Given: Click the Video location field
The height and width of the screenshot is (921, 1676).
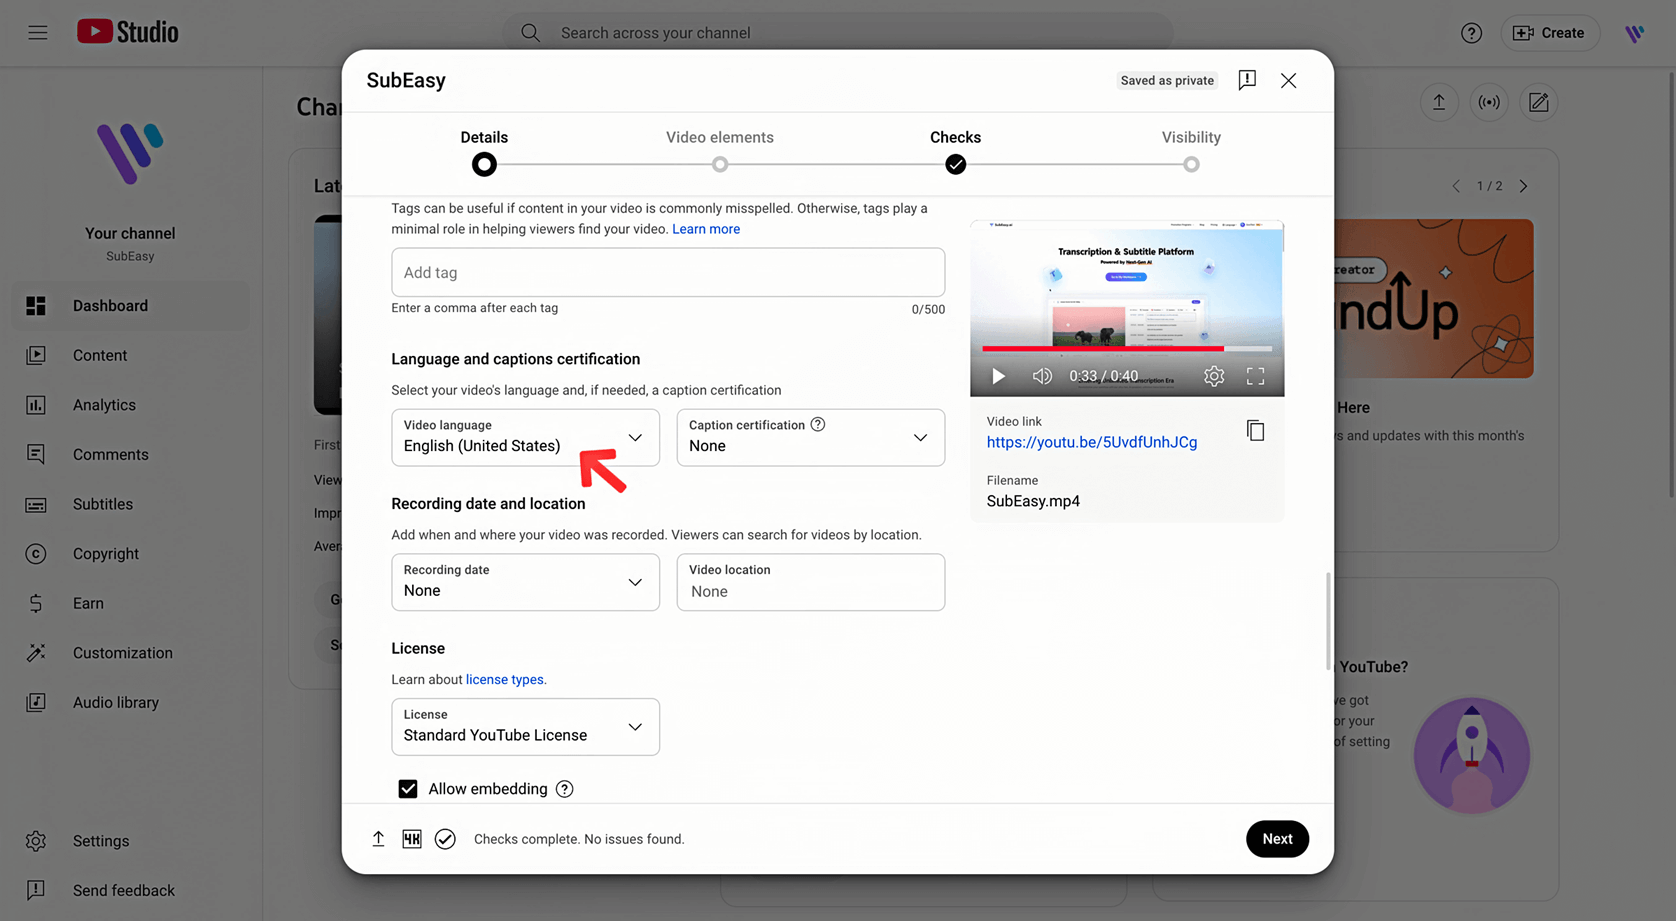Looking at the screenshot, I should click(811, 582).
